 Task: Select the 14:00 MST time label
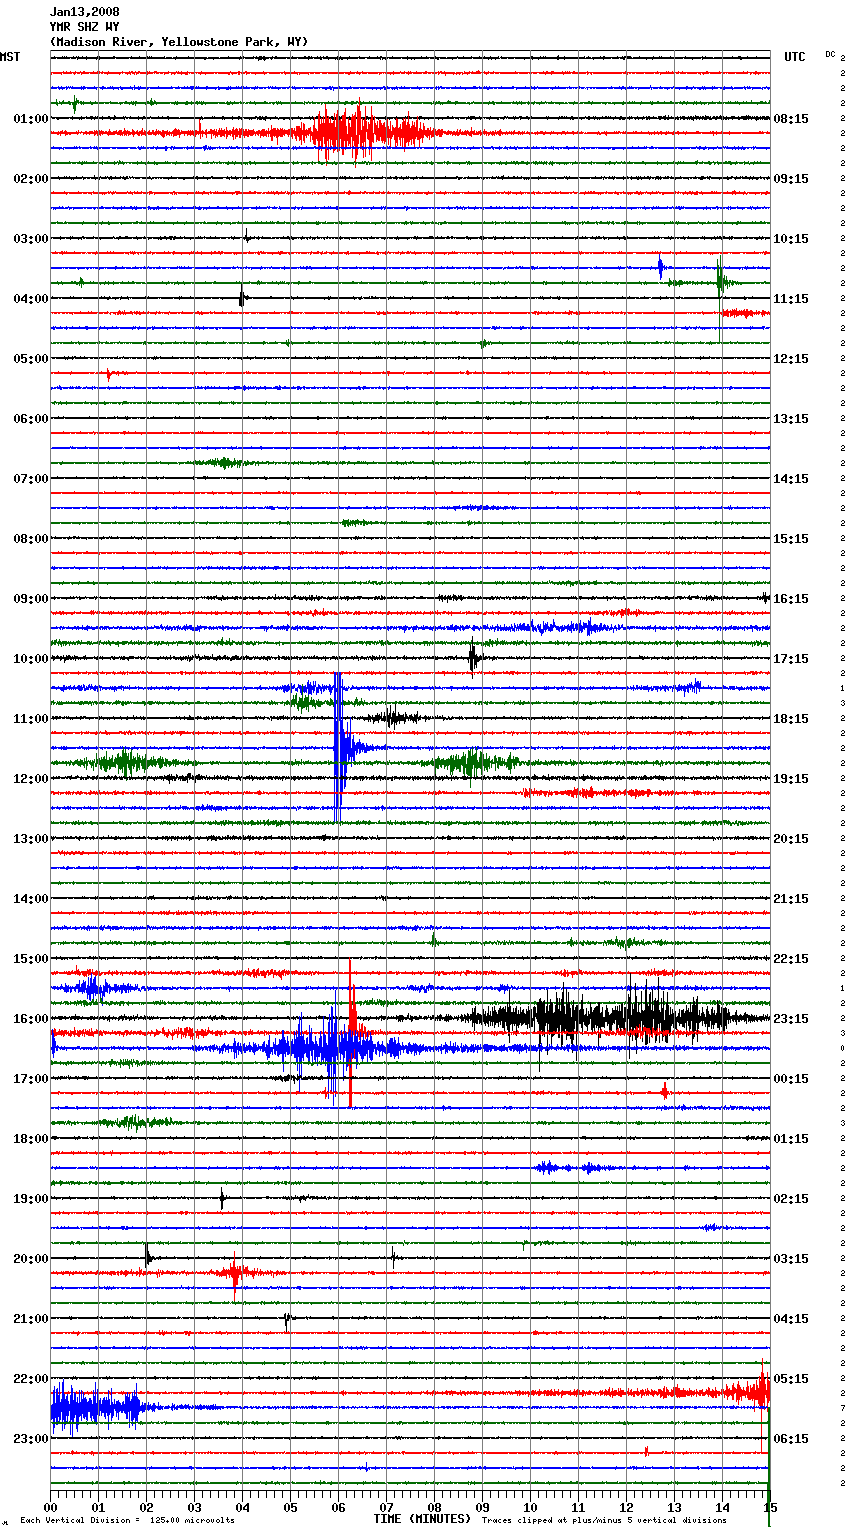[30, 899]
